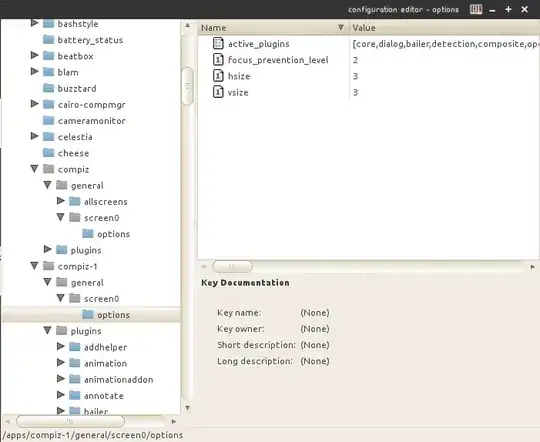Expand the animationaddon plugin node

61,379
